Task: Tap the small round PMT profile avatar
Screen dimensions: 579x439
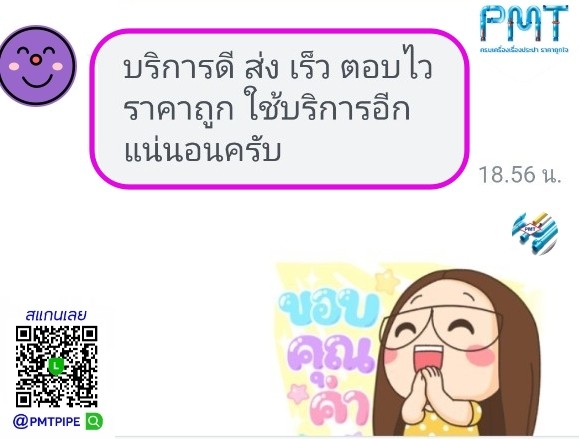Action: 534,233
